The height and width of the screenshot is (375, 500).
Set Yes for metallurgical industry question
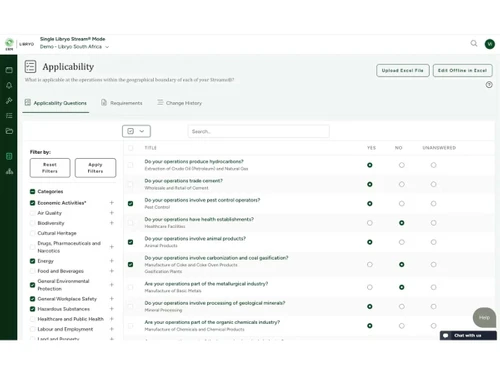pos(370,287)
